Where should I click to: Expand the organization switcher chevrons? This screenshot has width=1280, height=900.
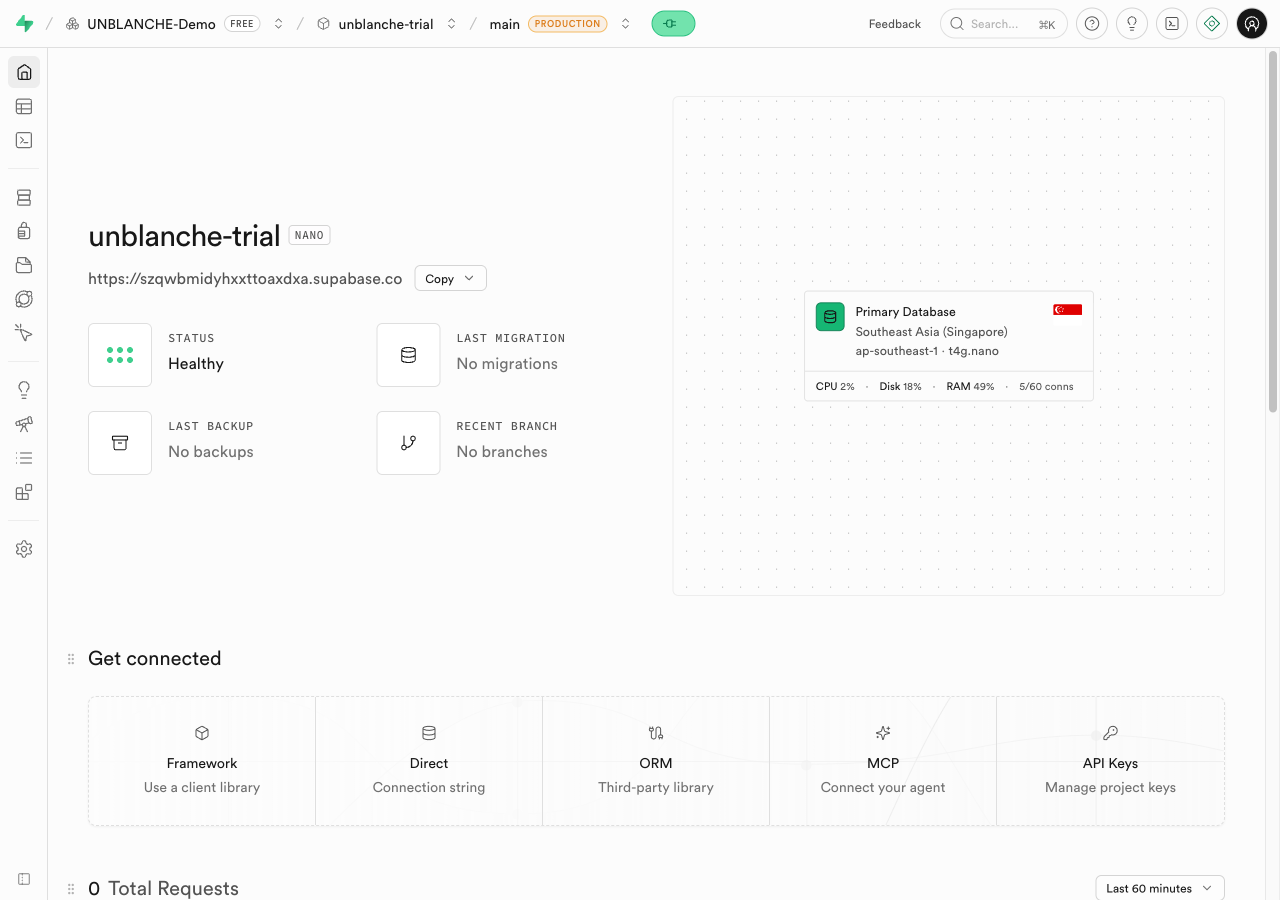pyautogui.click(x=278, y=24)
